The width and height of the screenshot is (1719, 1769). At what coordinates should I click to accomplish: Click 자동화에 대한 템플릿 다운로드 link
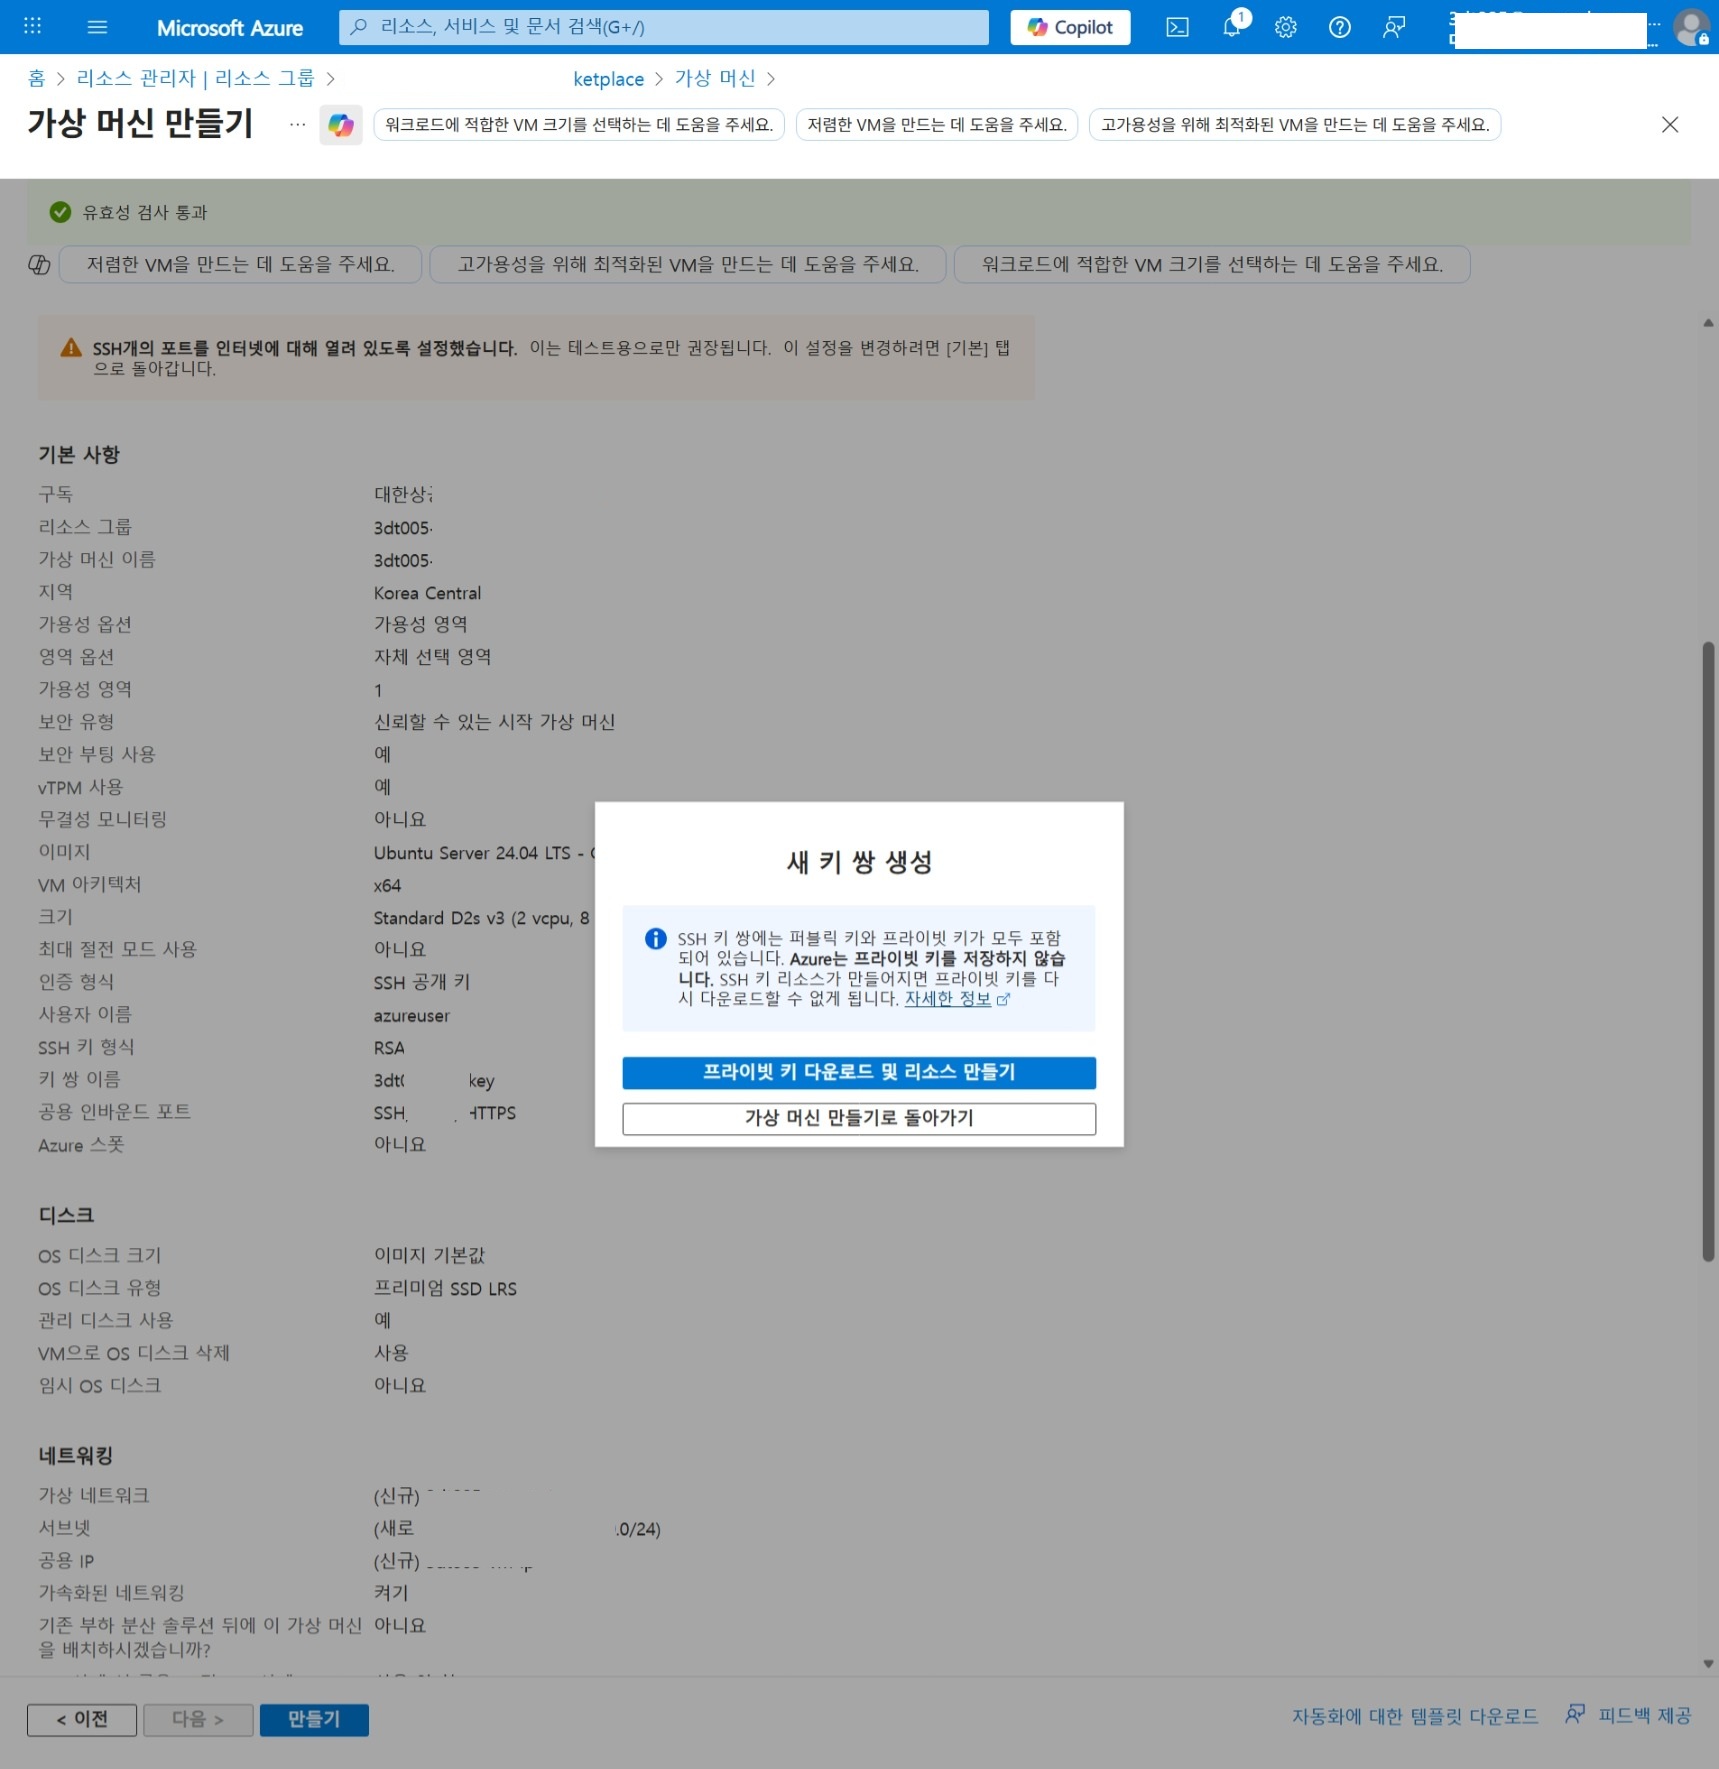(x=1417, y=1715)
